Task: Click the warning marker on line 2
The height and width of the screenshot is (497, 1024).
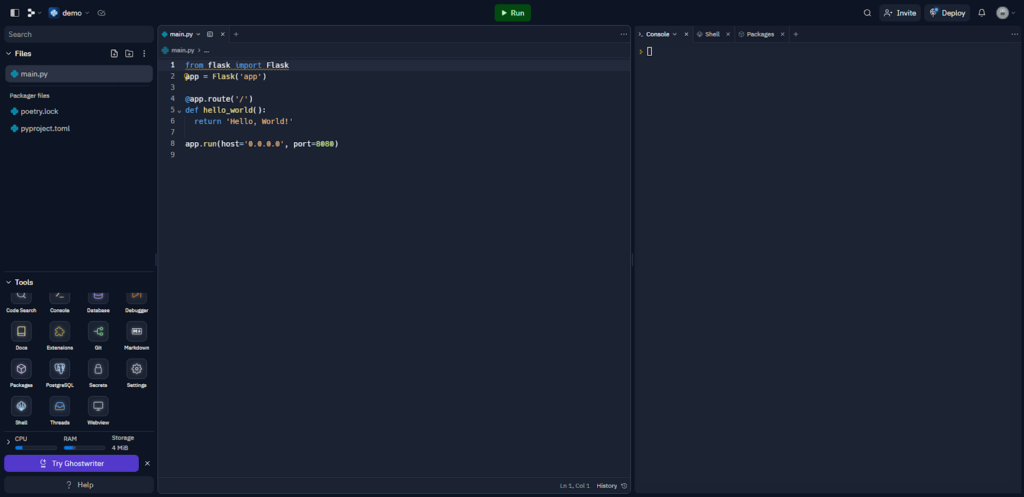Action: [187, 76]
